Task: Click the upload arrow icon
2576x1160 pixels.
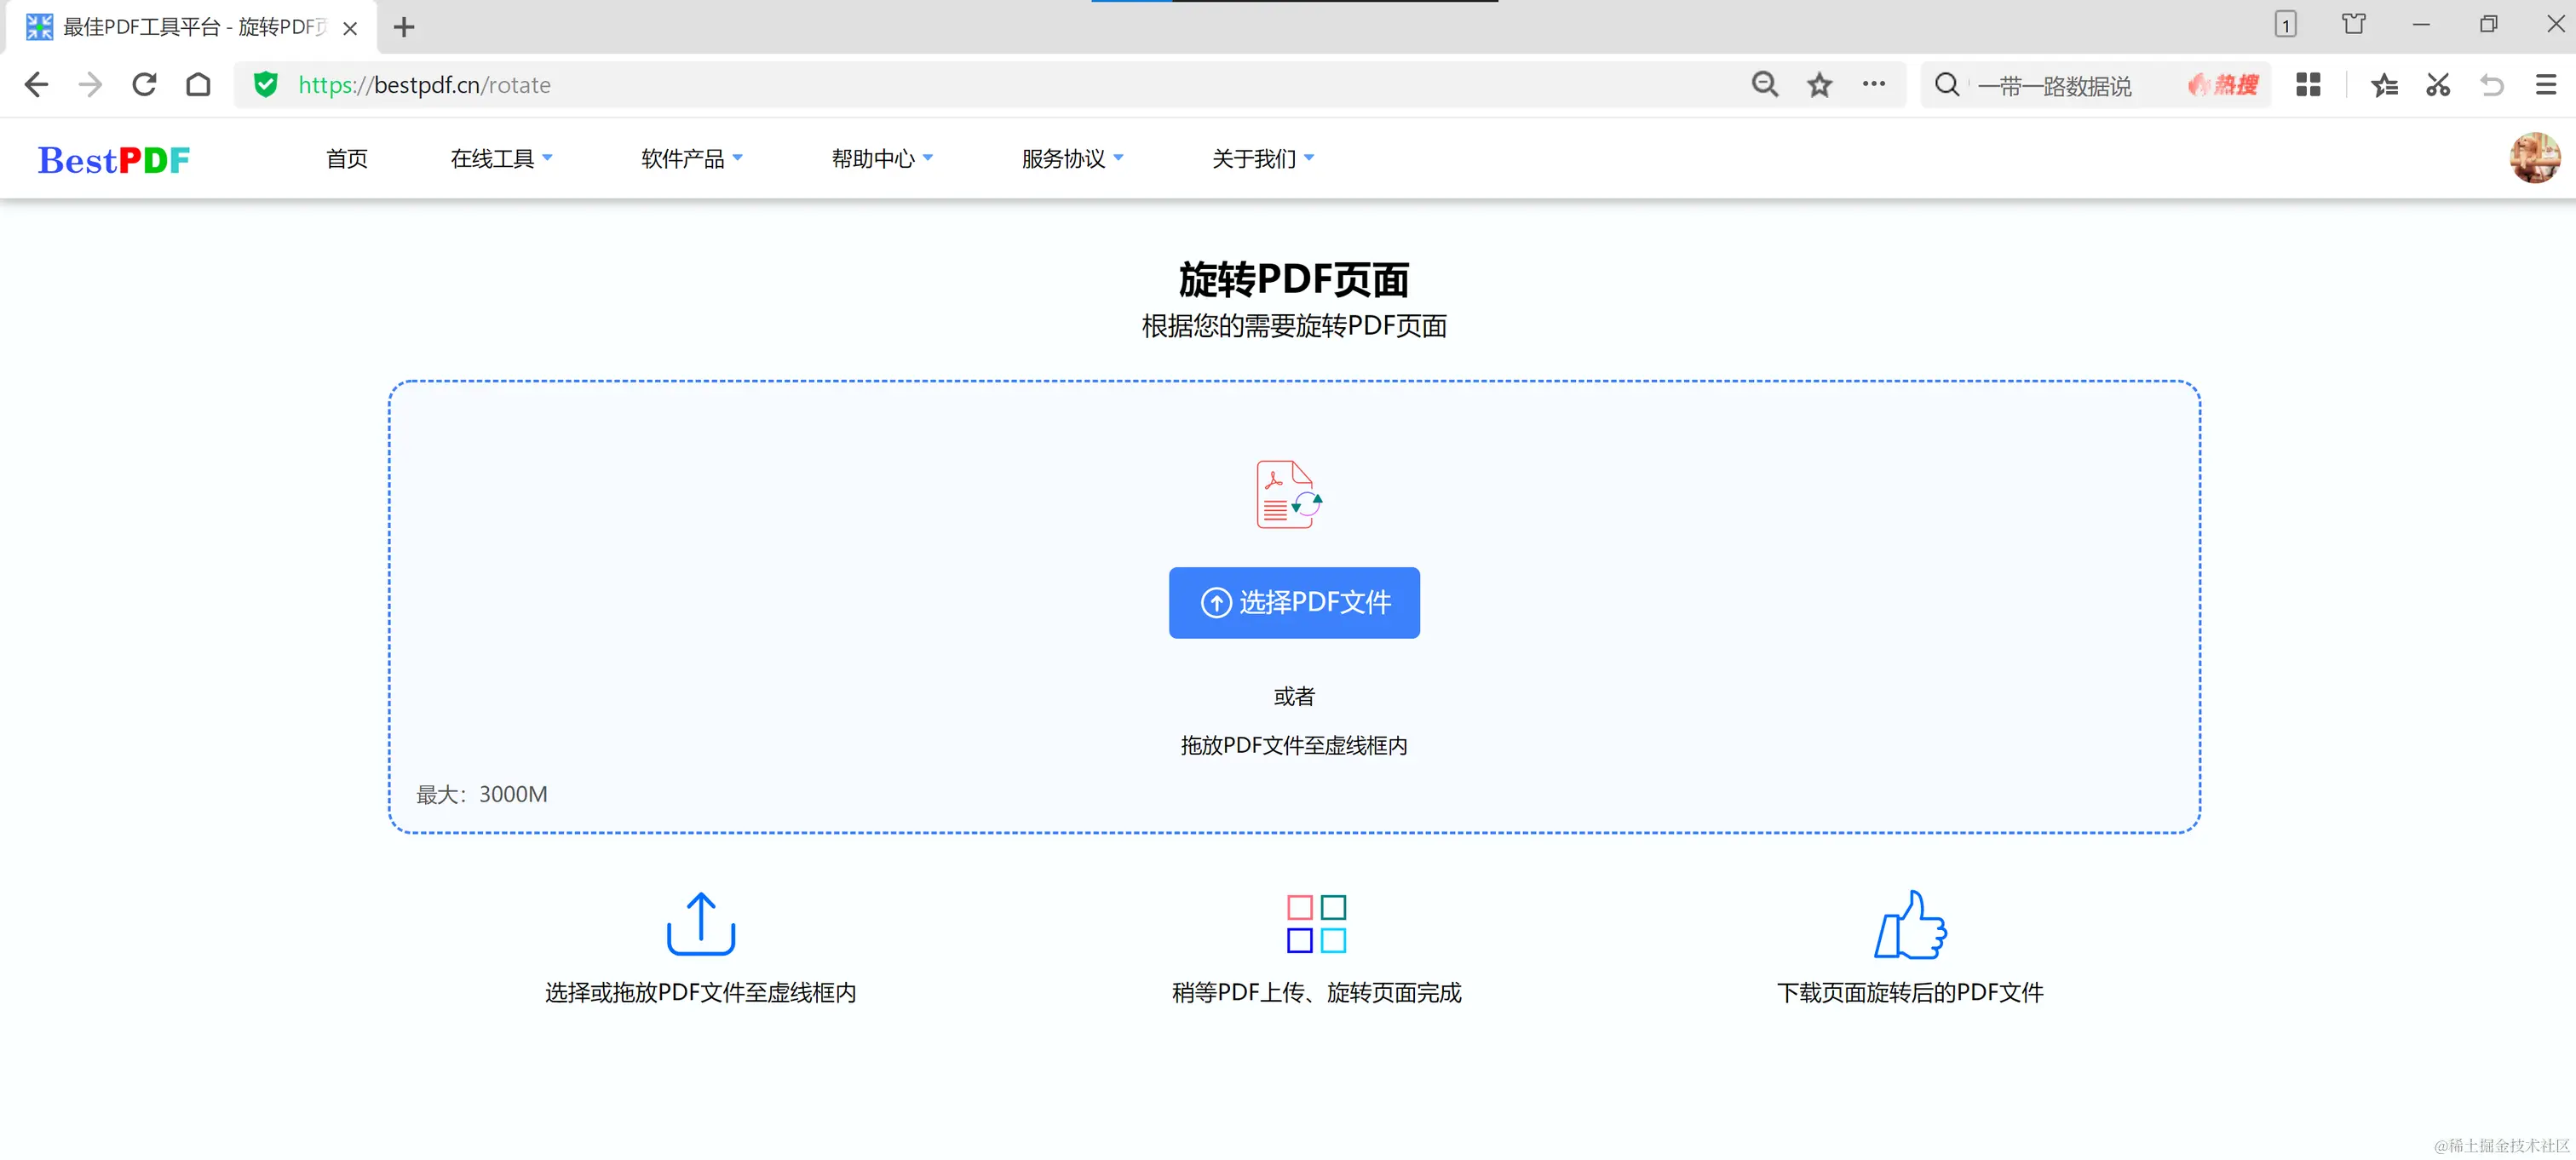Action: [700, 924]
